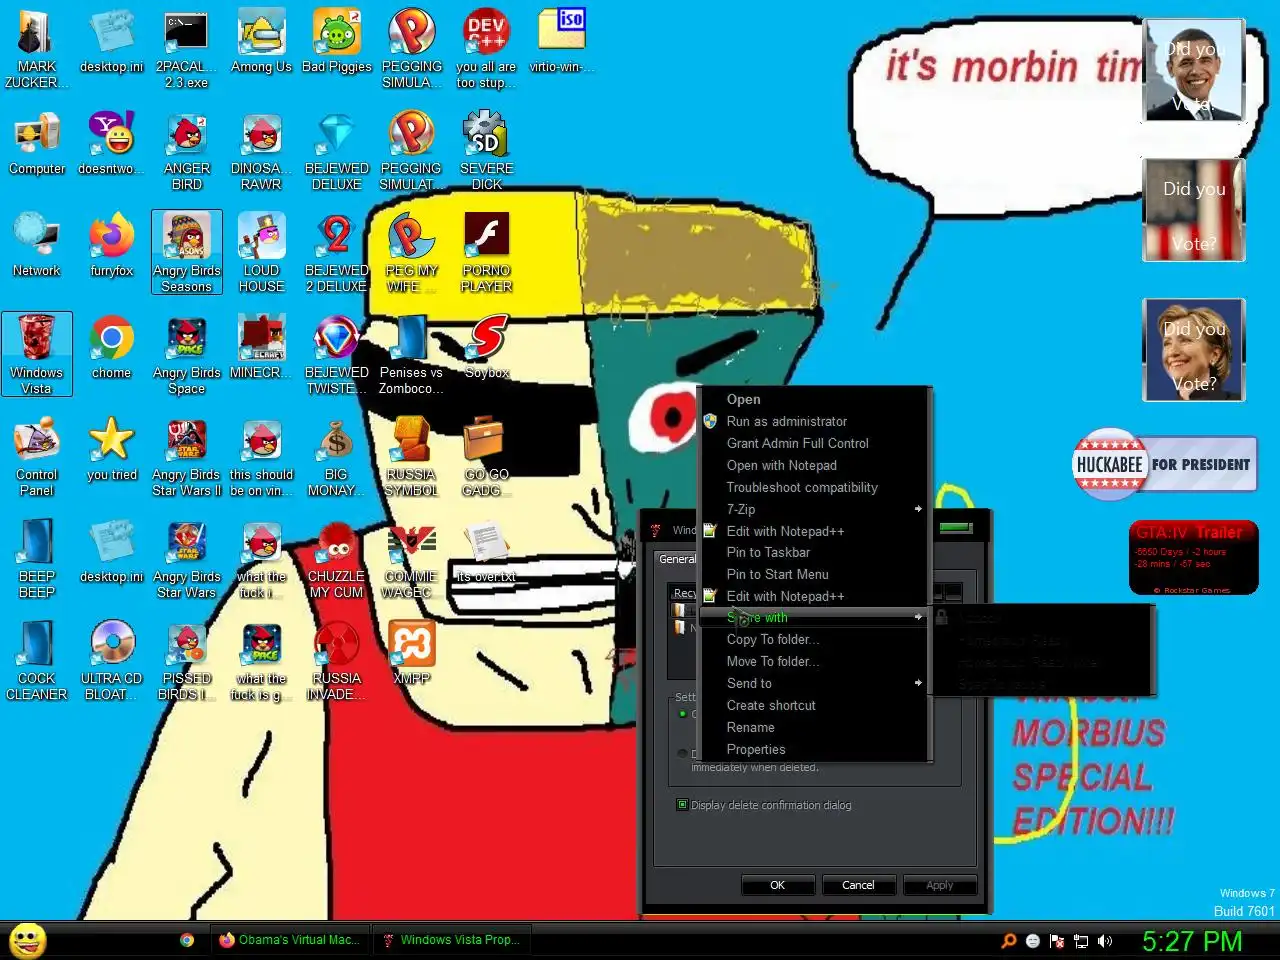This screenshot has height=960, width=1280.
Task: Choose Open with Notepad
Action: (x=813, y=465)
